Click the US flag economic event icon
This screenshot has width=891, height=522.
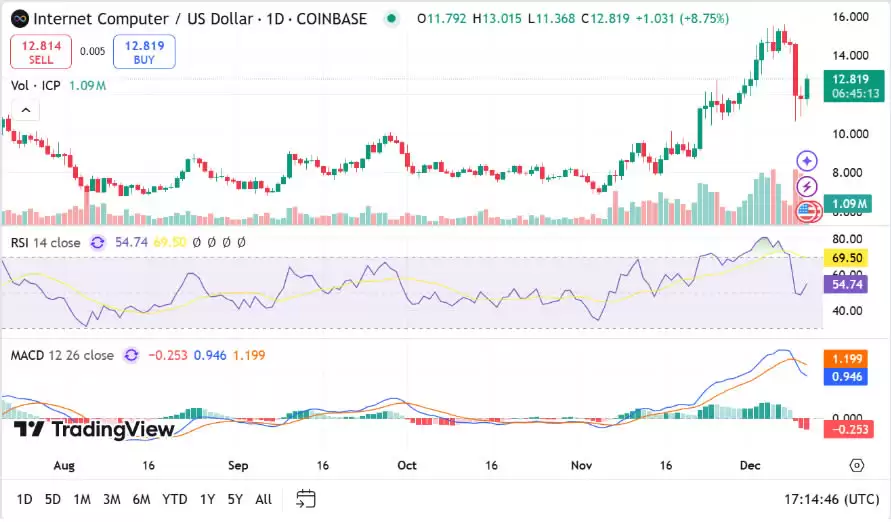pyautogui.click(x=808, y=211)
